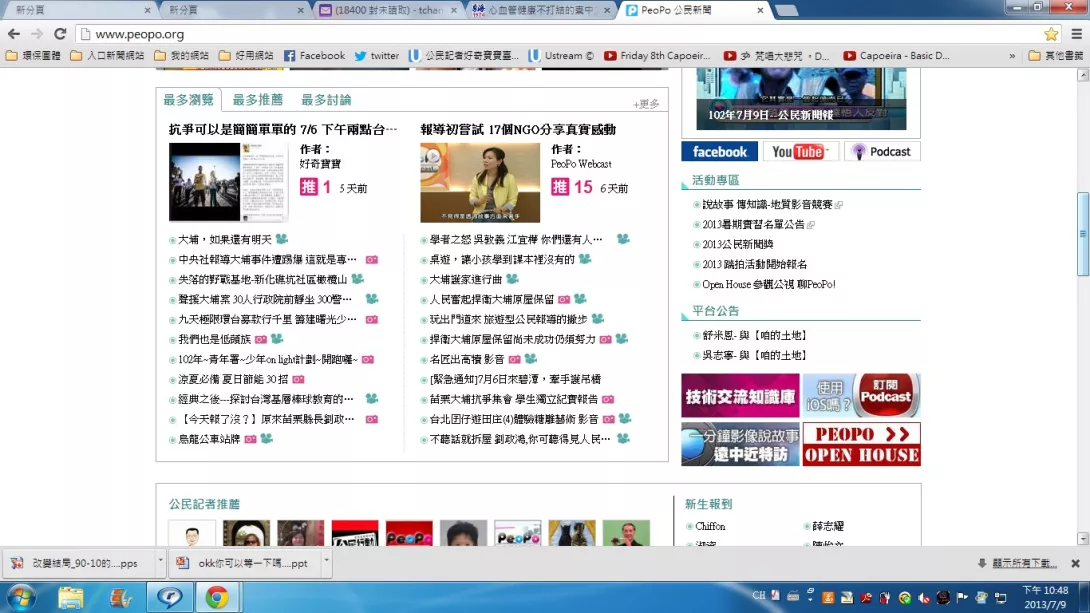
Task: Click the 顯示所有下載 link
Action: coord(1024,563)
